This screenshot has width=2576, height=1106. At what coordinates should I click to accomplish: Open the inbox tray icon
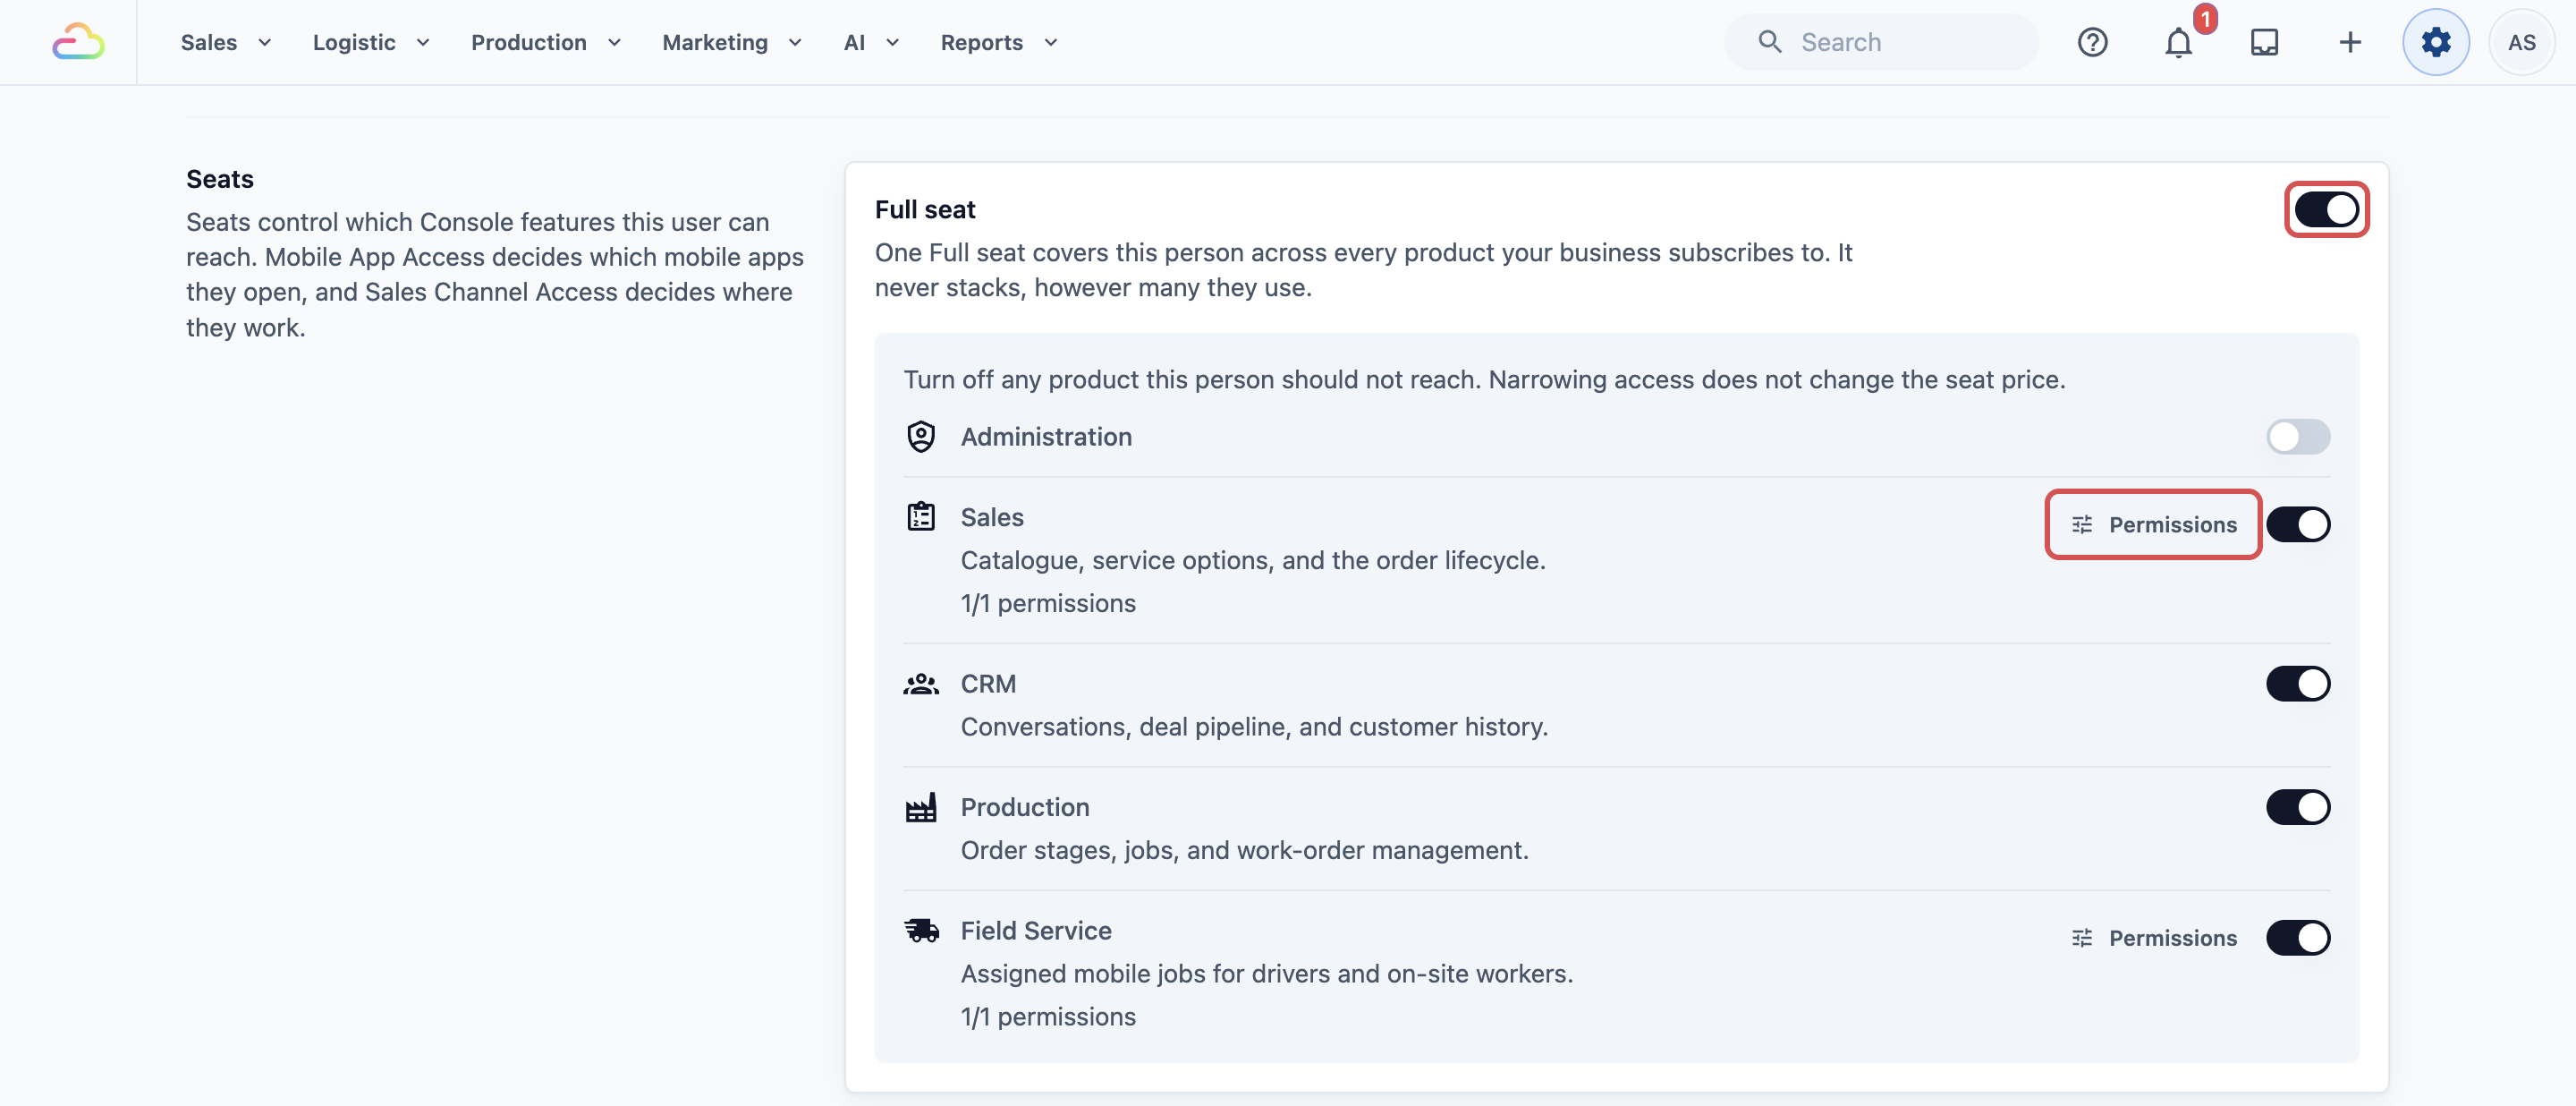2264,42
